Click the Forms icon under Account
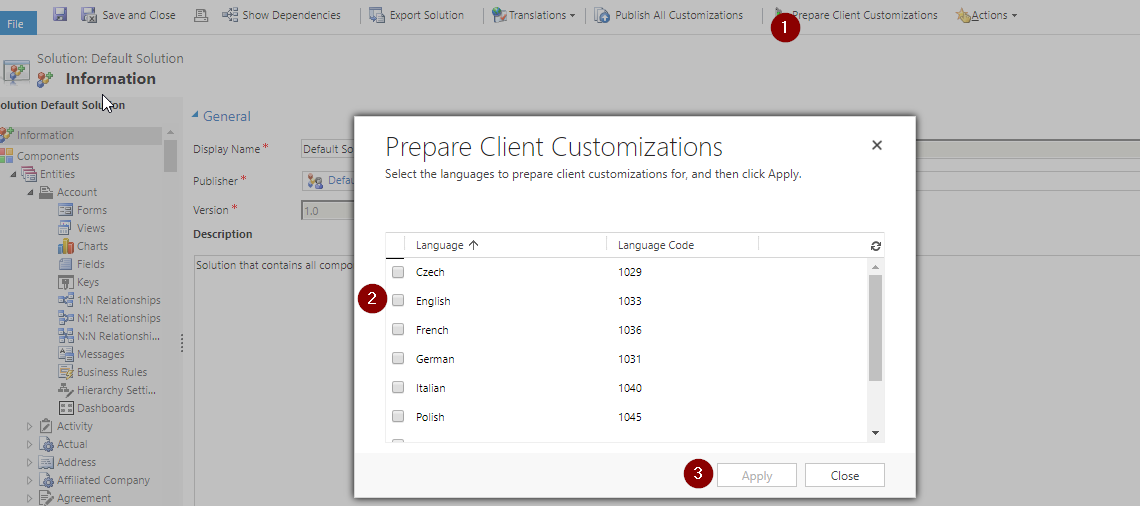Screen dimensions: 1140x506 click(x=65, y=210)
